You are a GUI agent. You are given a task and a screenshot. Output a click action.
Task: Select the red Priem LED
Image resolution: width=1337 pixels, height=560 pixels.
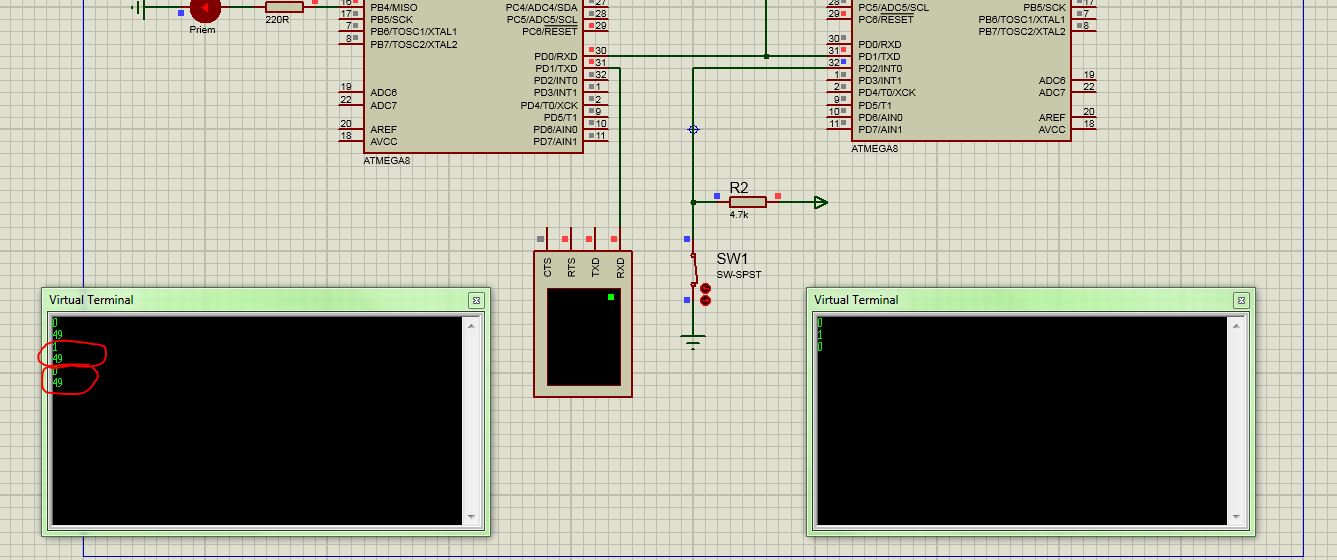(x=205, y=9)
